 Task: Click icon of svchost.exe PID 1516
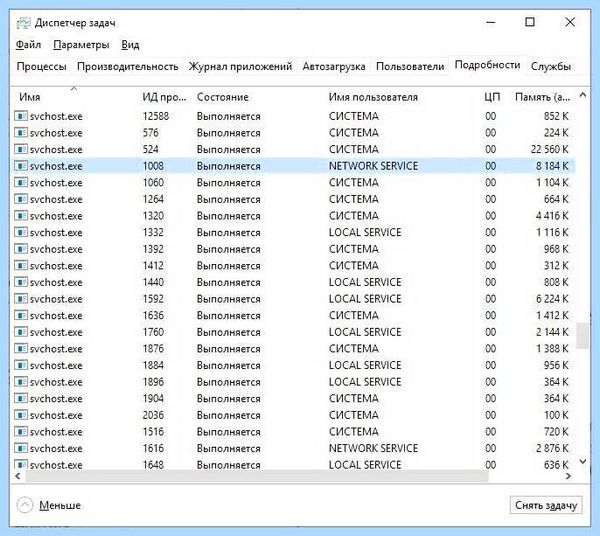21,432
